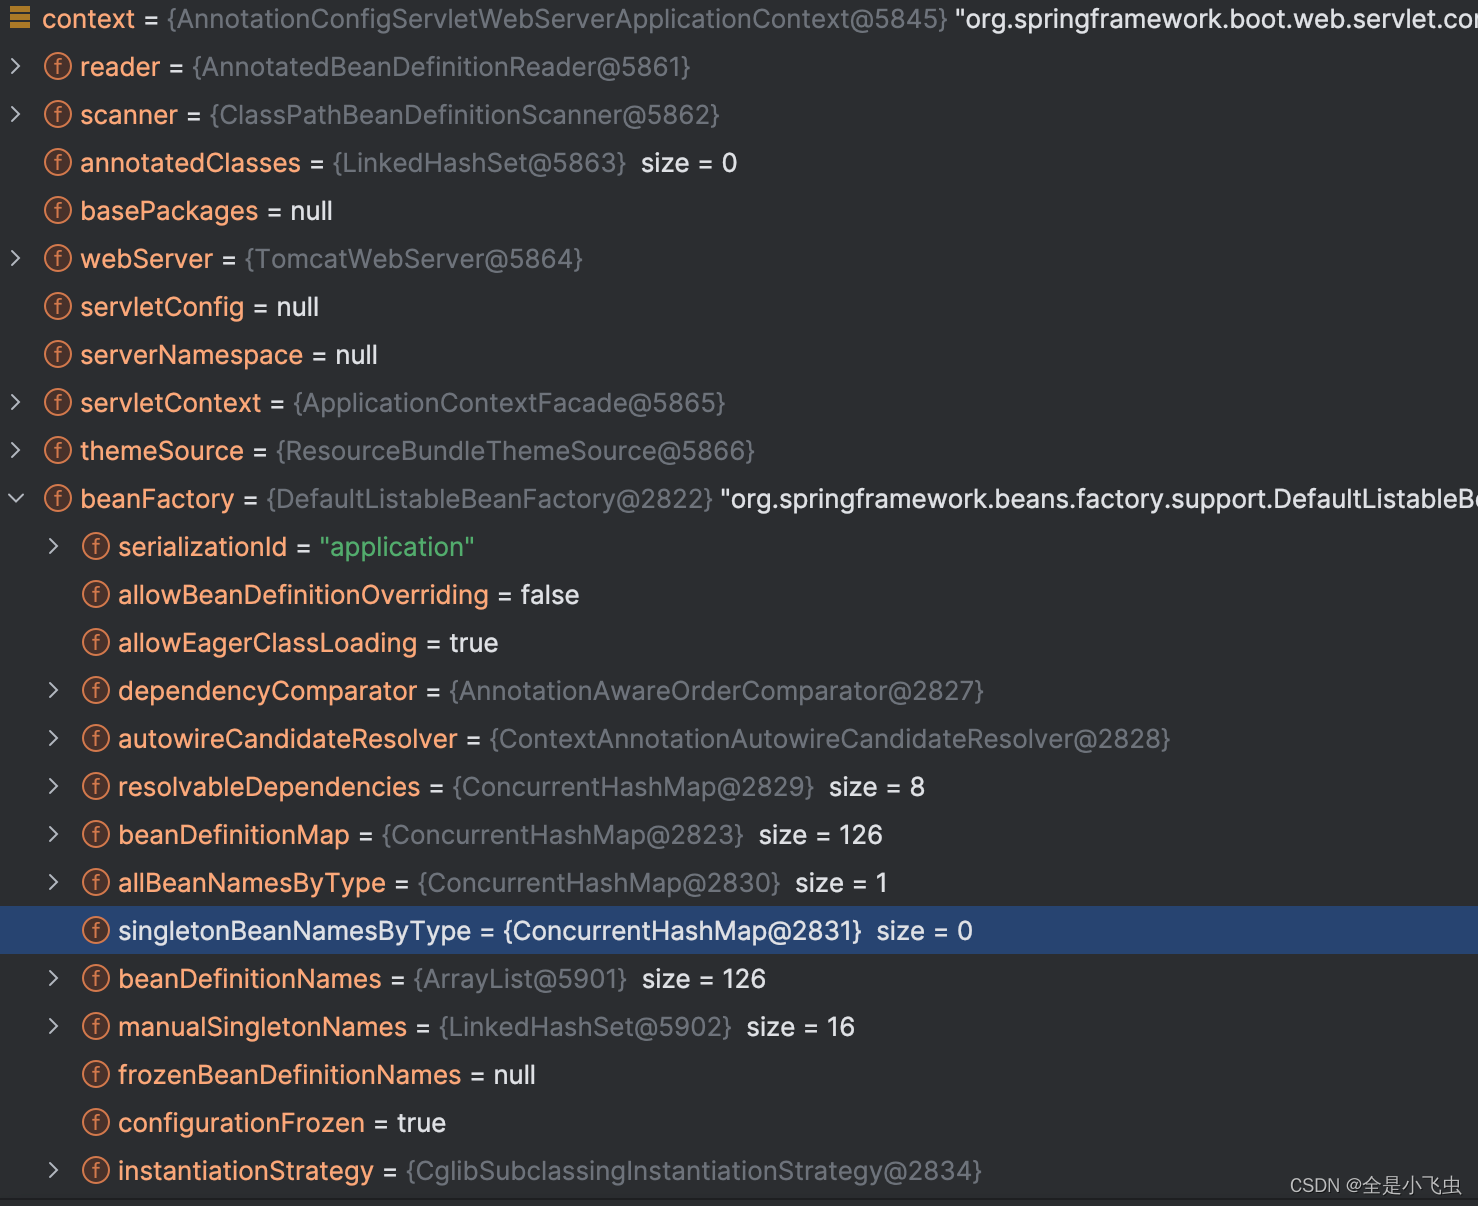
Task: Click the field icon beside singletonBeanNamesByType
Action: [x=96, y=930]
